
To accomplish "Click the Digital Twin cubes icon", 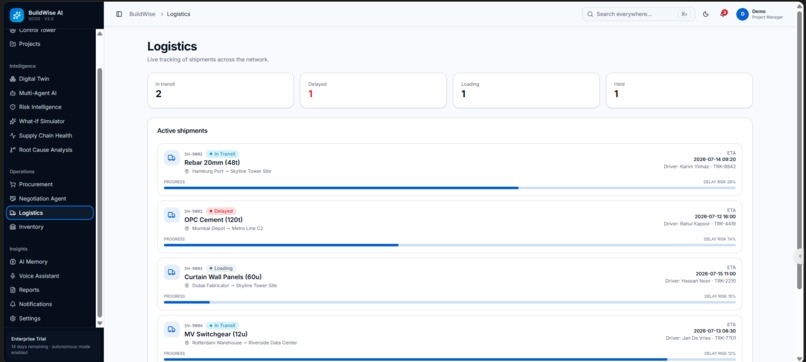I will click(13, 79).
